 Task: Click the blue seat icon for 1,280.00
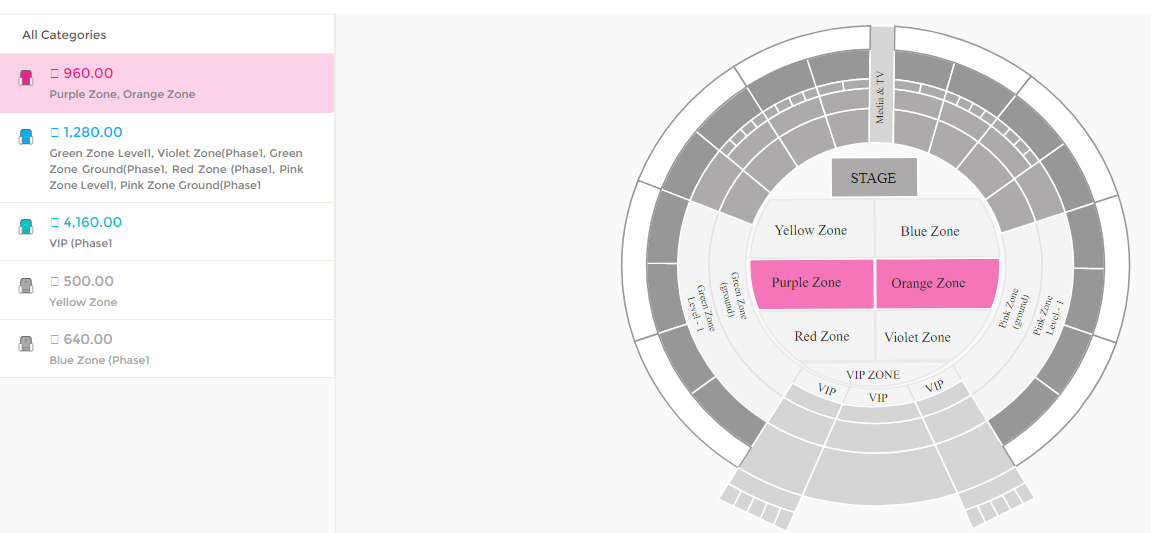pos(26,136)
